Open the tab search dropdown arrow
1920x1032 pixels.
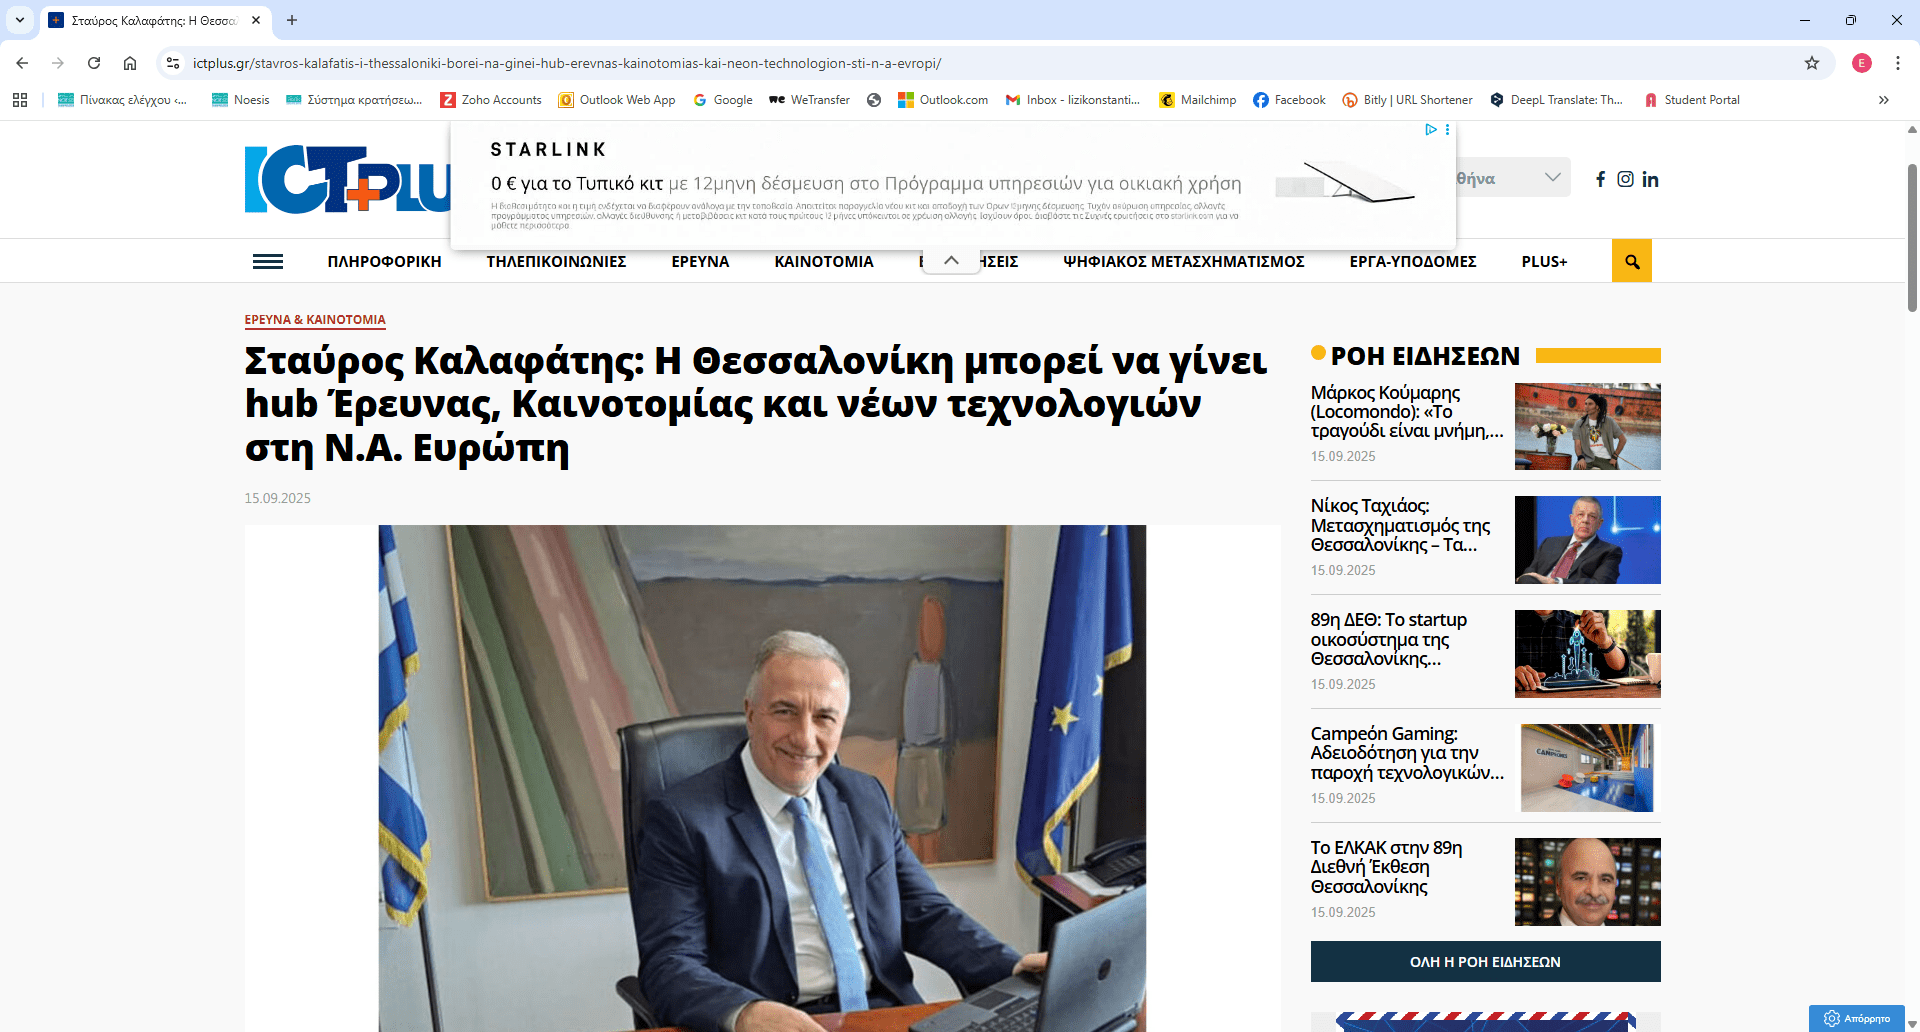[19, 20]
